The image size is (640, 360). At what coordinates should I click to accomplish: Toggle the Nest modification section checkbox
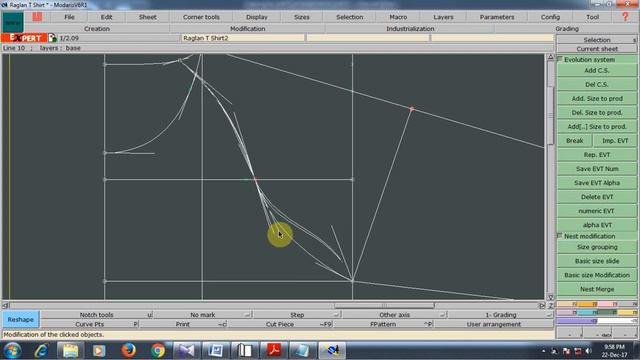[560, 236]
